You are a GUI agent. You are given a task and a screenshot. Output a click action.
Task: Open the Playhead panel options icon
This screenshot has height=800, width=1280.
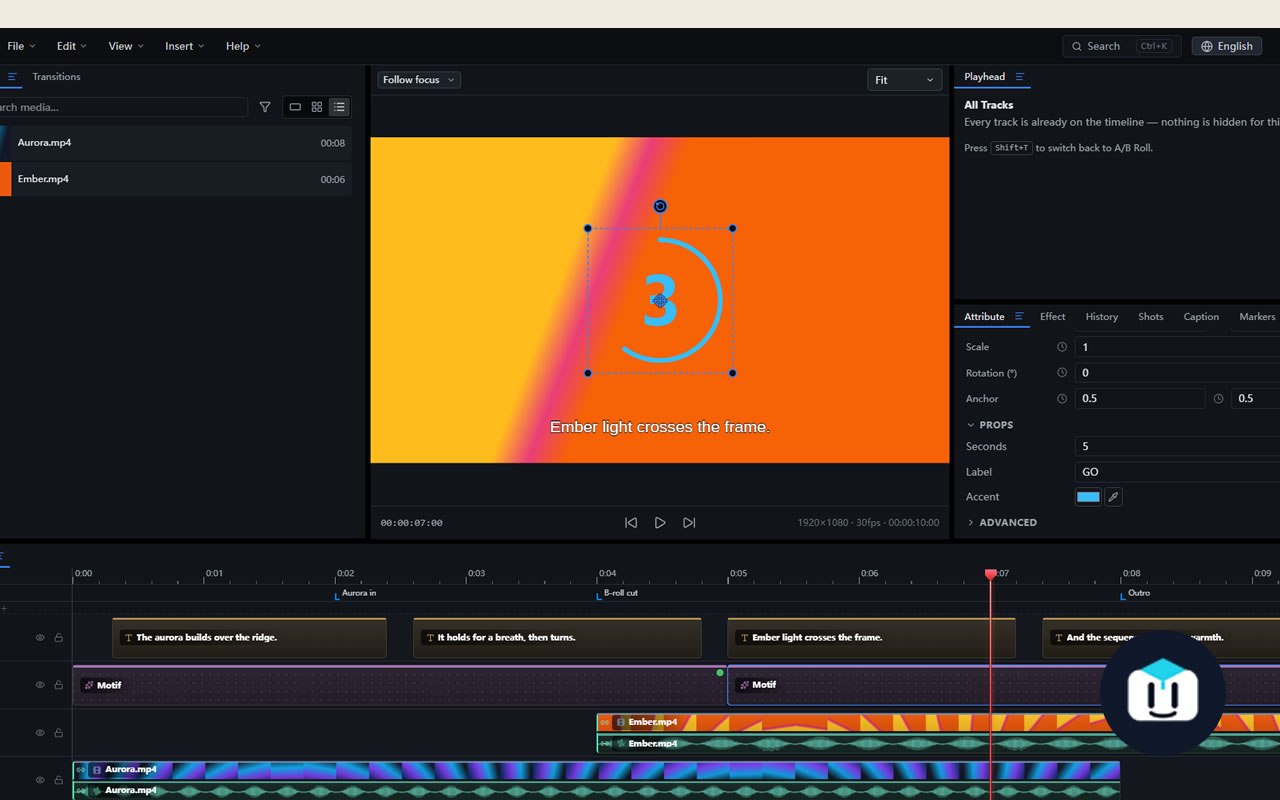1020,77
